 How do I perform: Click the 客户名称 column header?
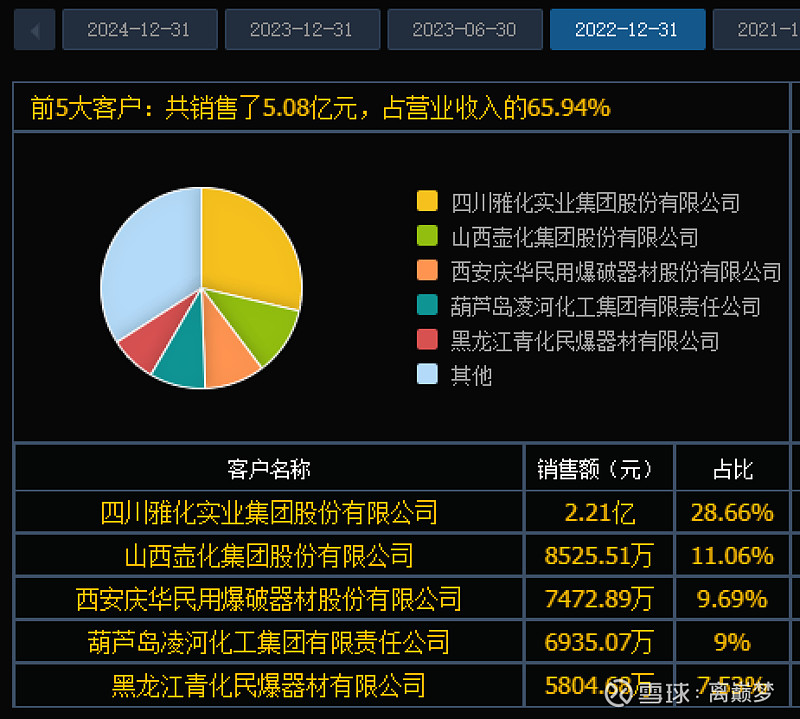tap(269, 468)
